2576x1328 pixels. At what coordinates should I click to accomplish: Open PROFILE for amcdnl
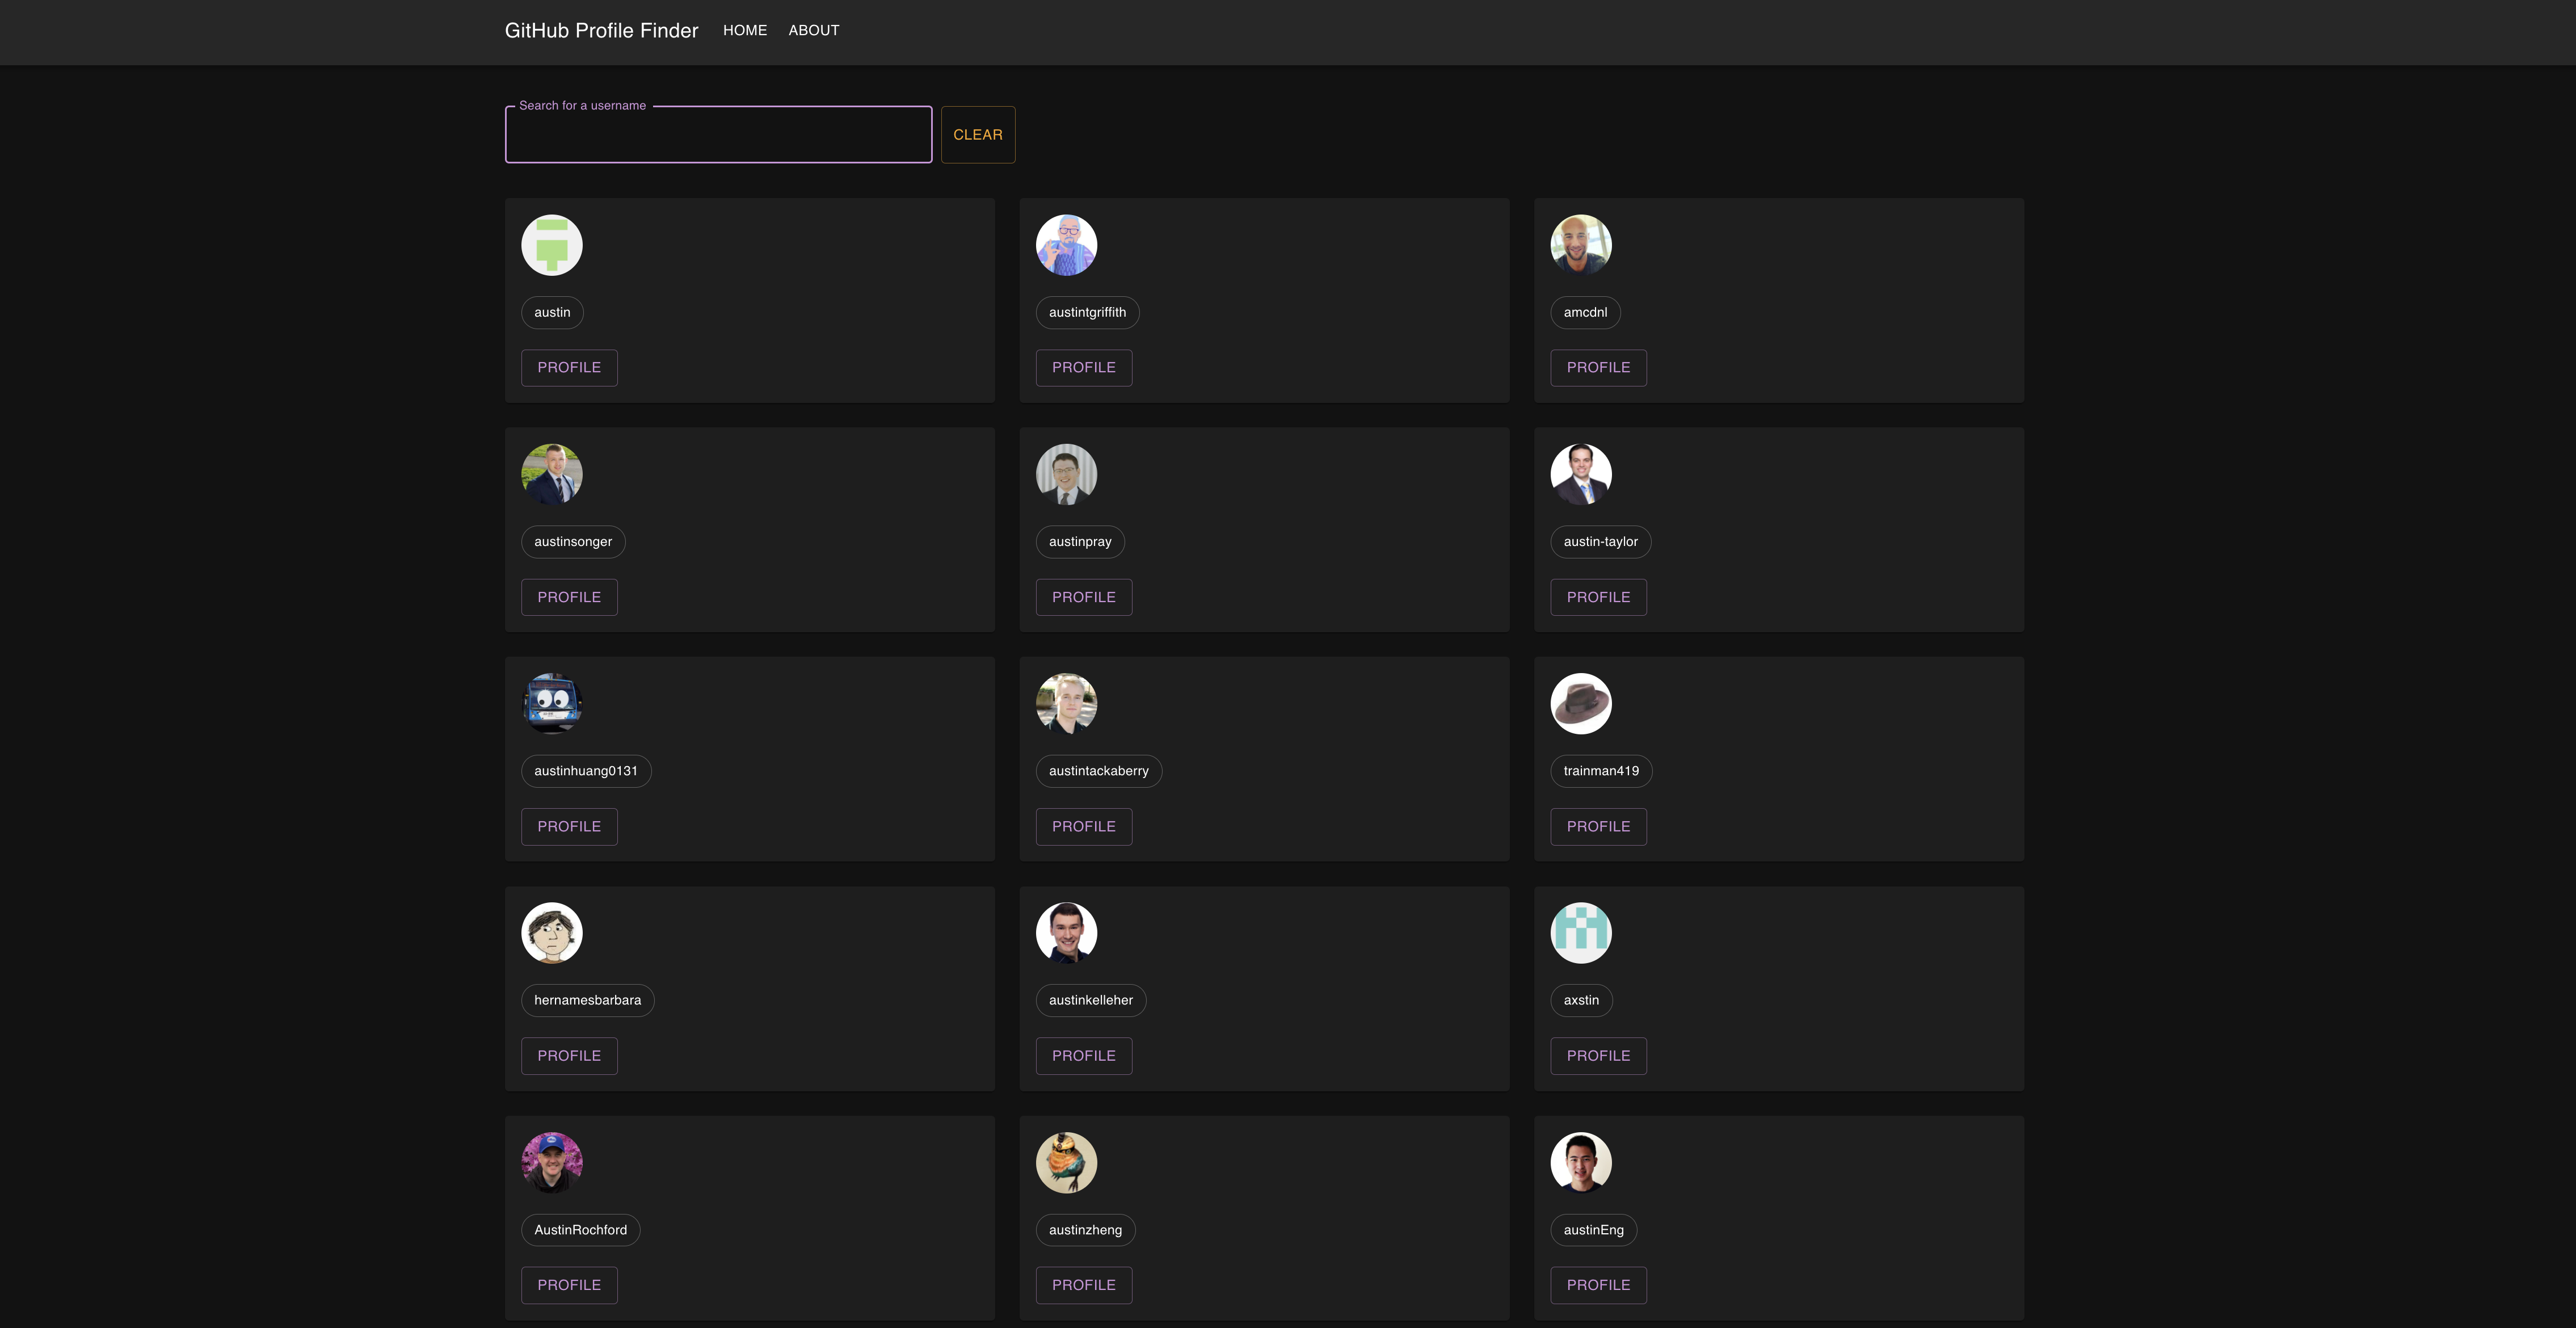(x=1597, y=367)
